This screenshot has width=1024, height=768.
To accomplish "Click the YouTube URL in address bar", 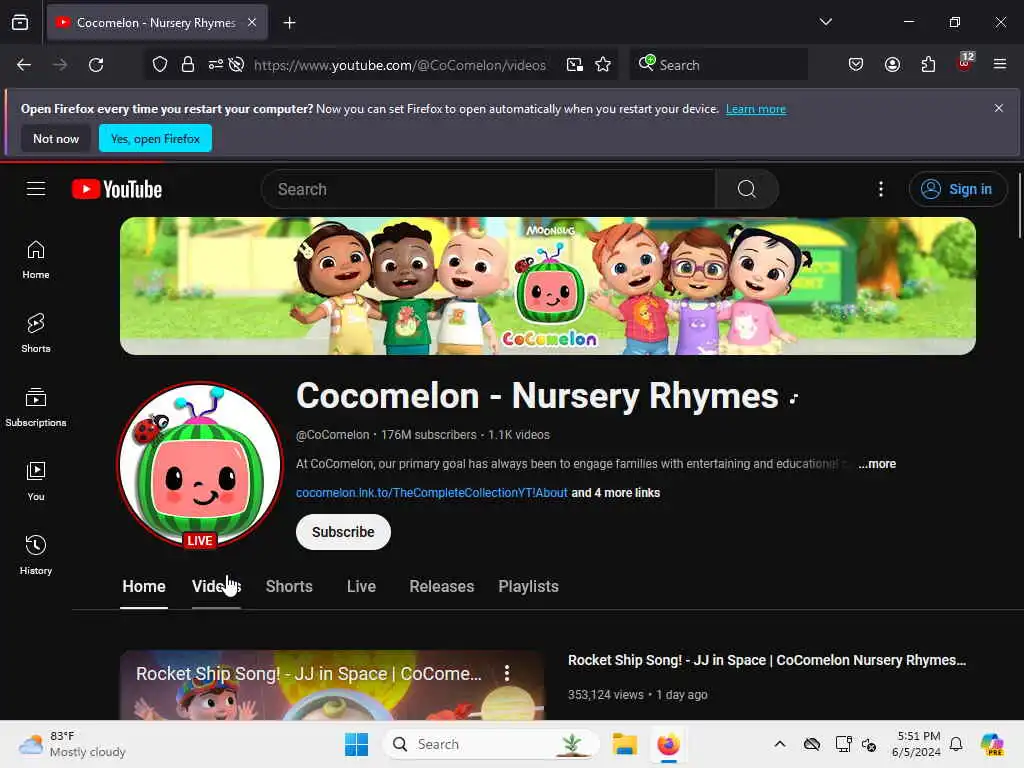I will [400, 65].
